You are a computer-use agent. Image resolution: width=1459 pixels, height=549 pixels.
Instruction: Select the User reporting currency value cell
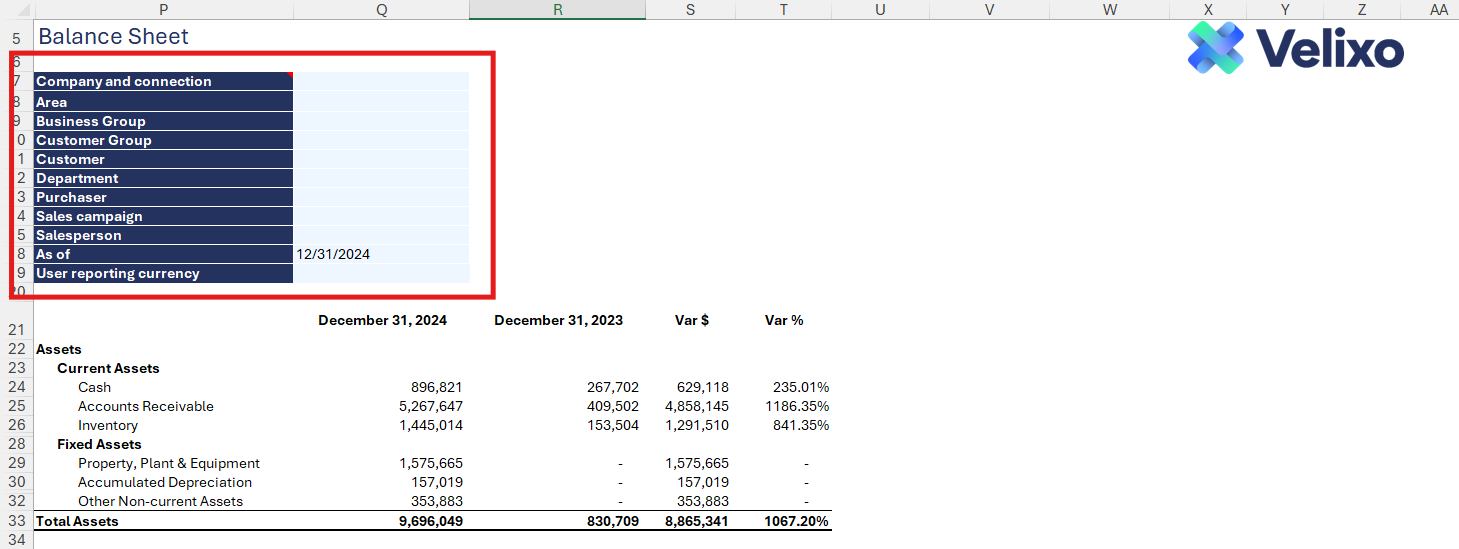tap(381, 273)
